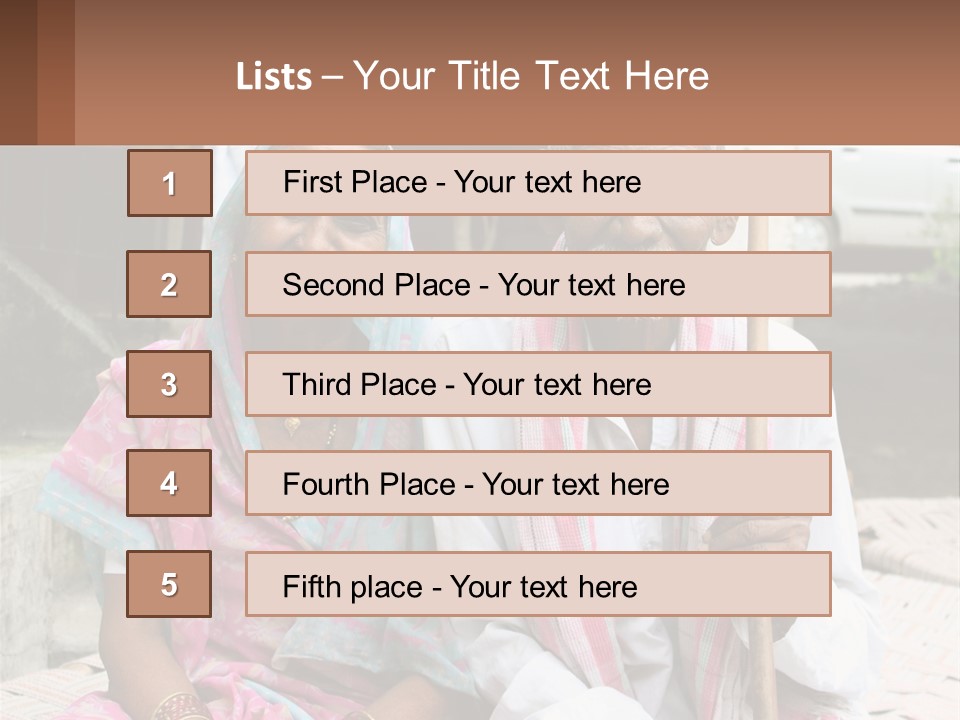
Task: Click "First Place - Your text here" bar
Action: click(538, 183)
